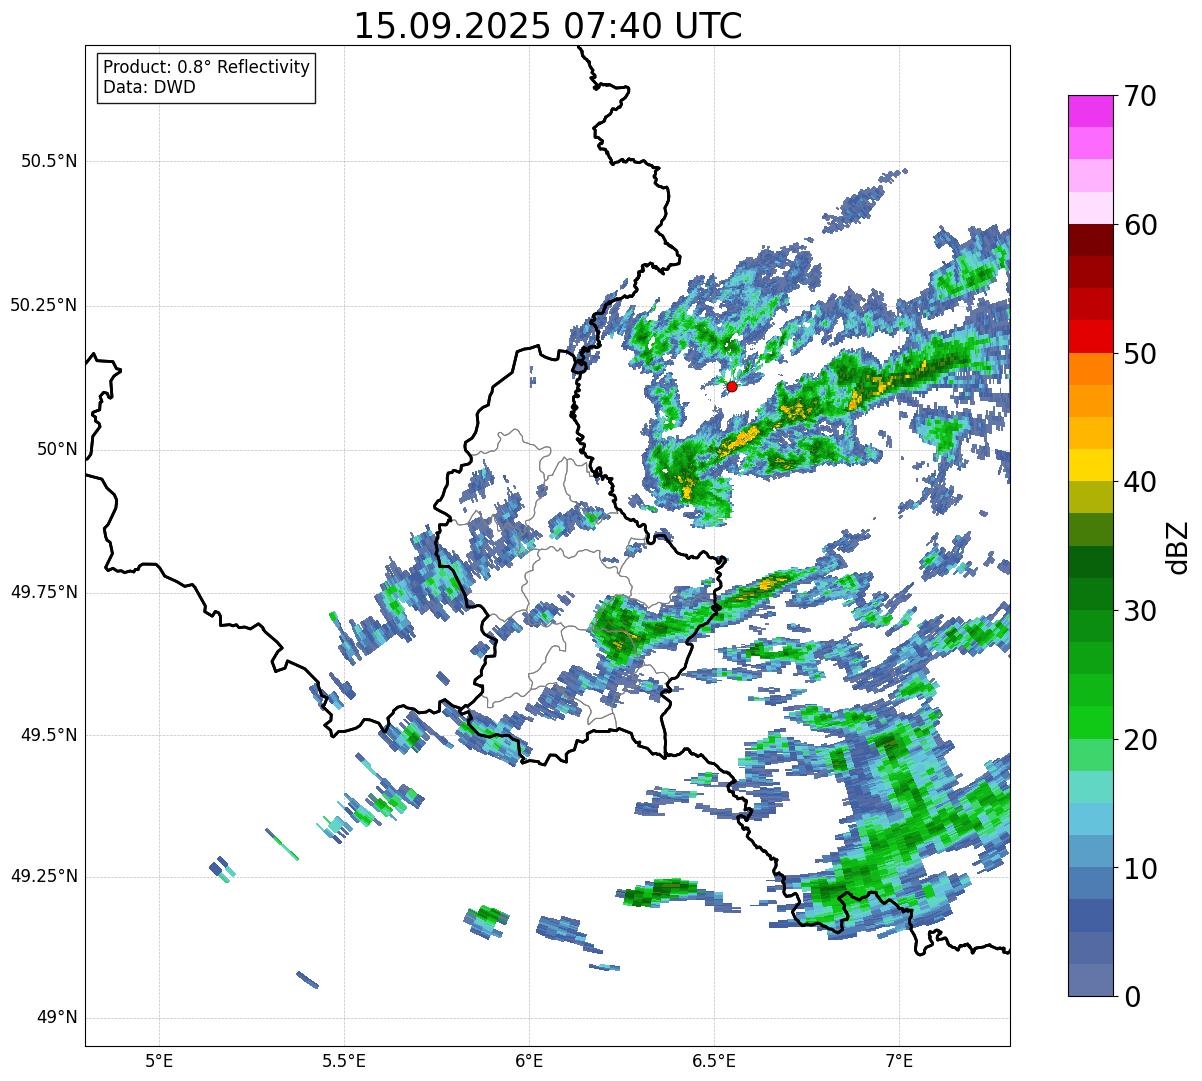The image size is (1202, 1081).
Task: Click the 6.5°E longitude label
Action: pos(714,1060)
